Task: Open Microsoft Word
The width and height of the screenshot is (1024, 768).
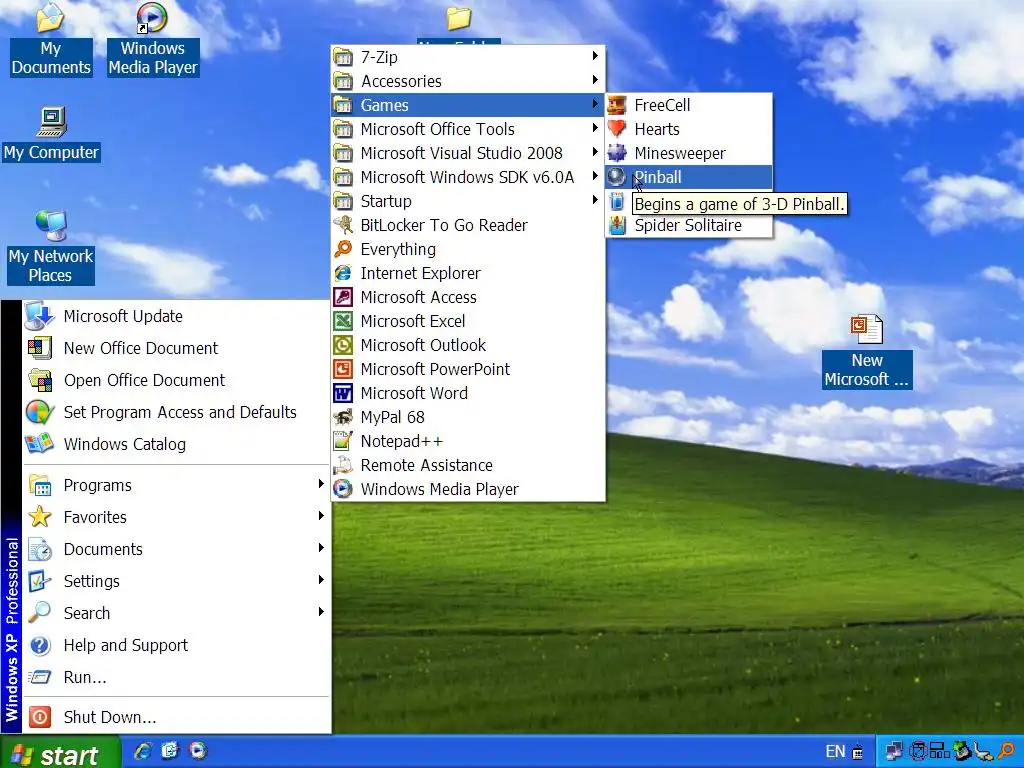Action: pos(468,393)
